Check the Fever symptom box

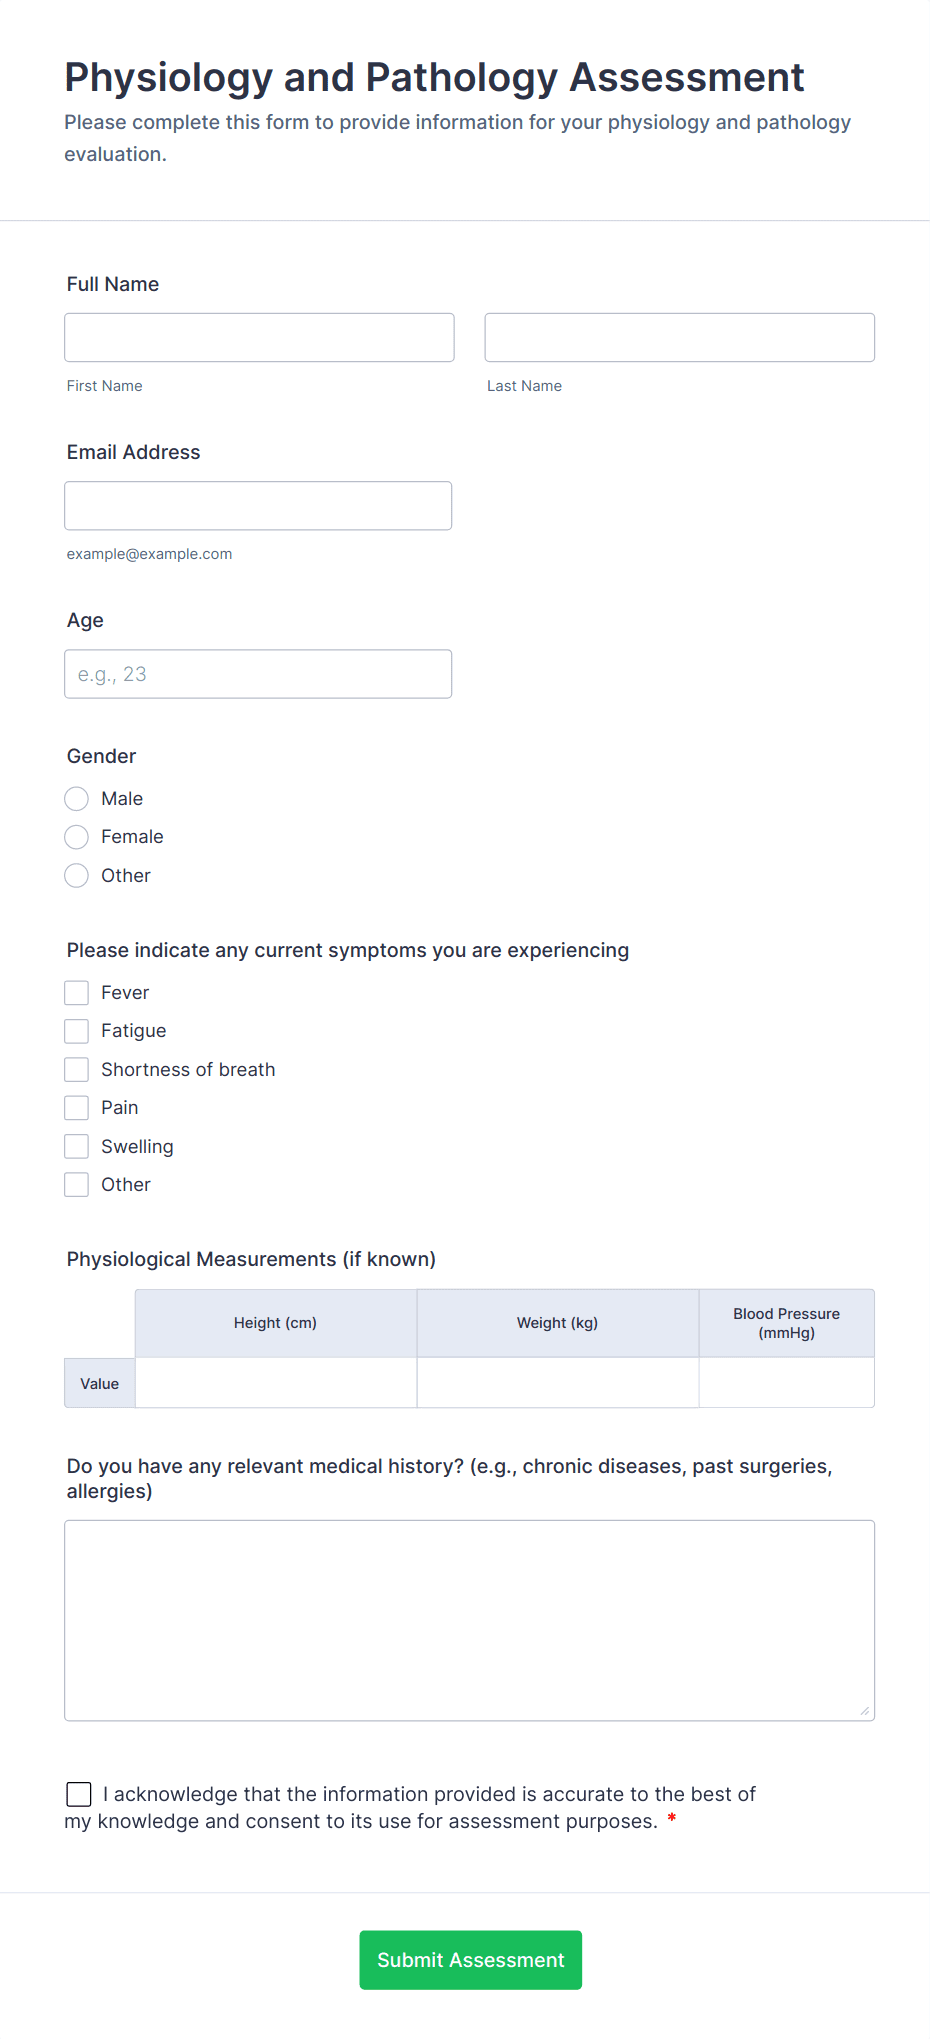(x=77, y=993)
